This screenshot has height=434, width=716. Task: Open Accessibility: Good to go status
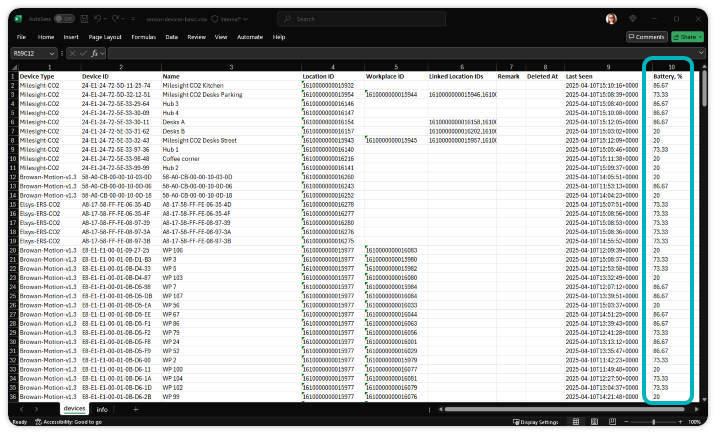(x=68, y=422)
